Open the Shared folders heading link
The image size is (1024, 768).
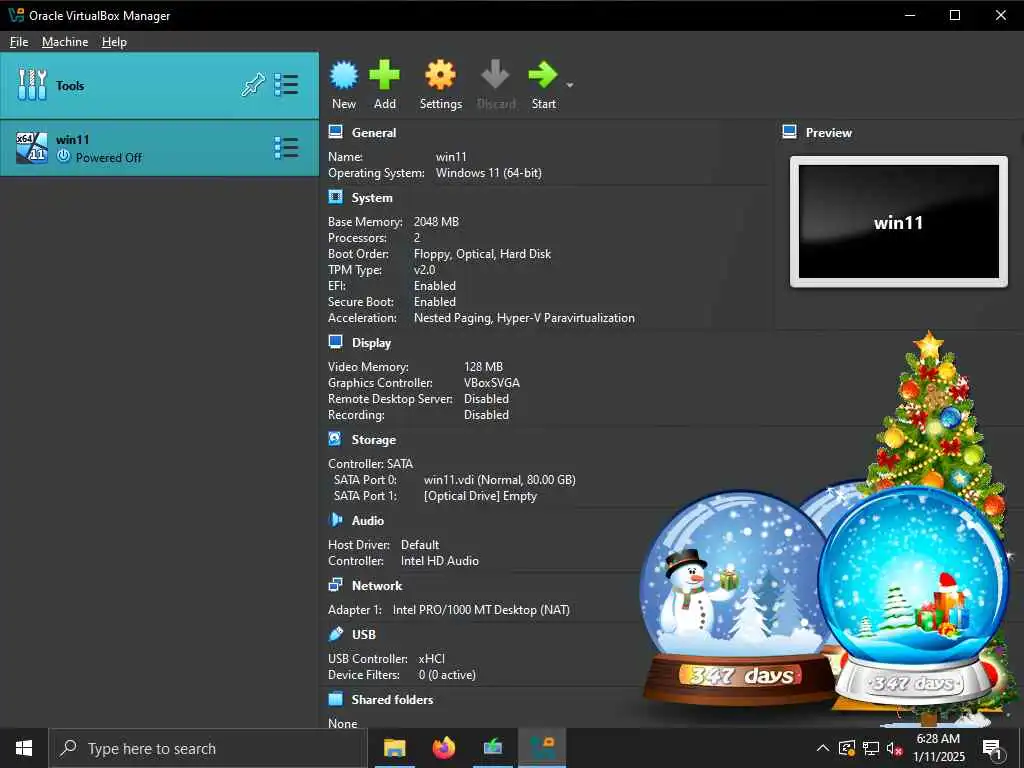pos(392,699)
